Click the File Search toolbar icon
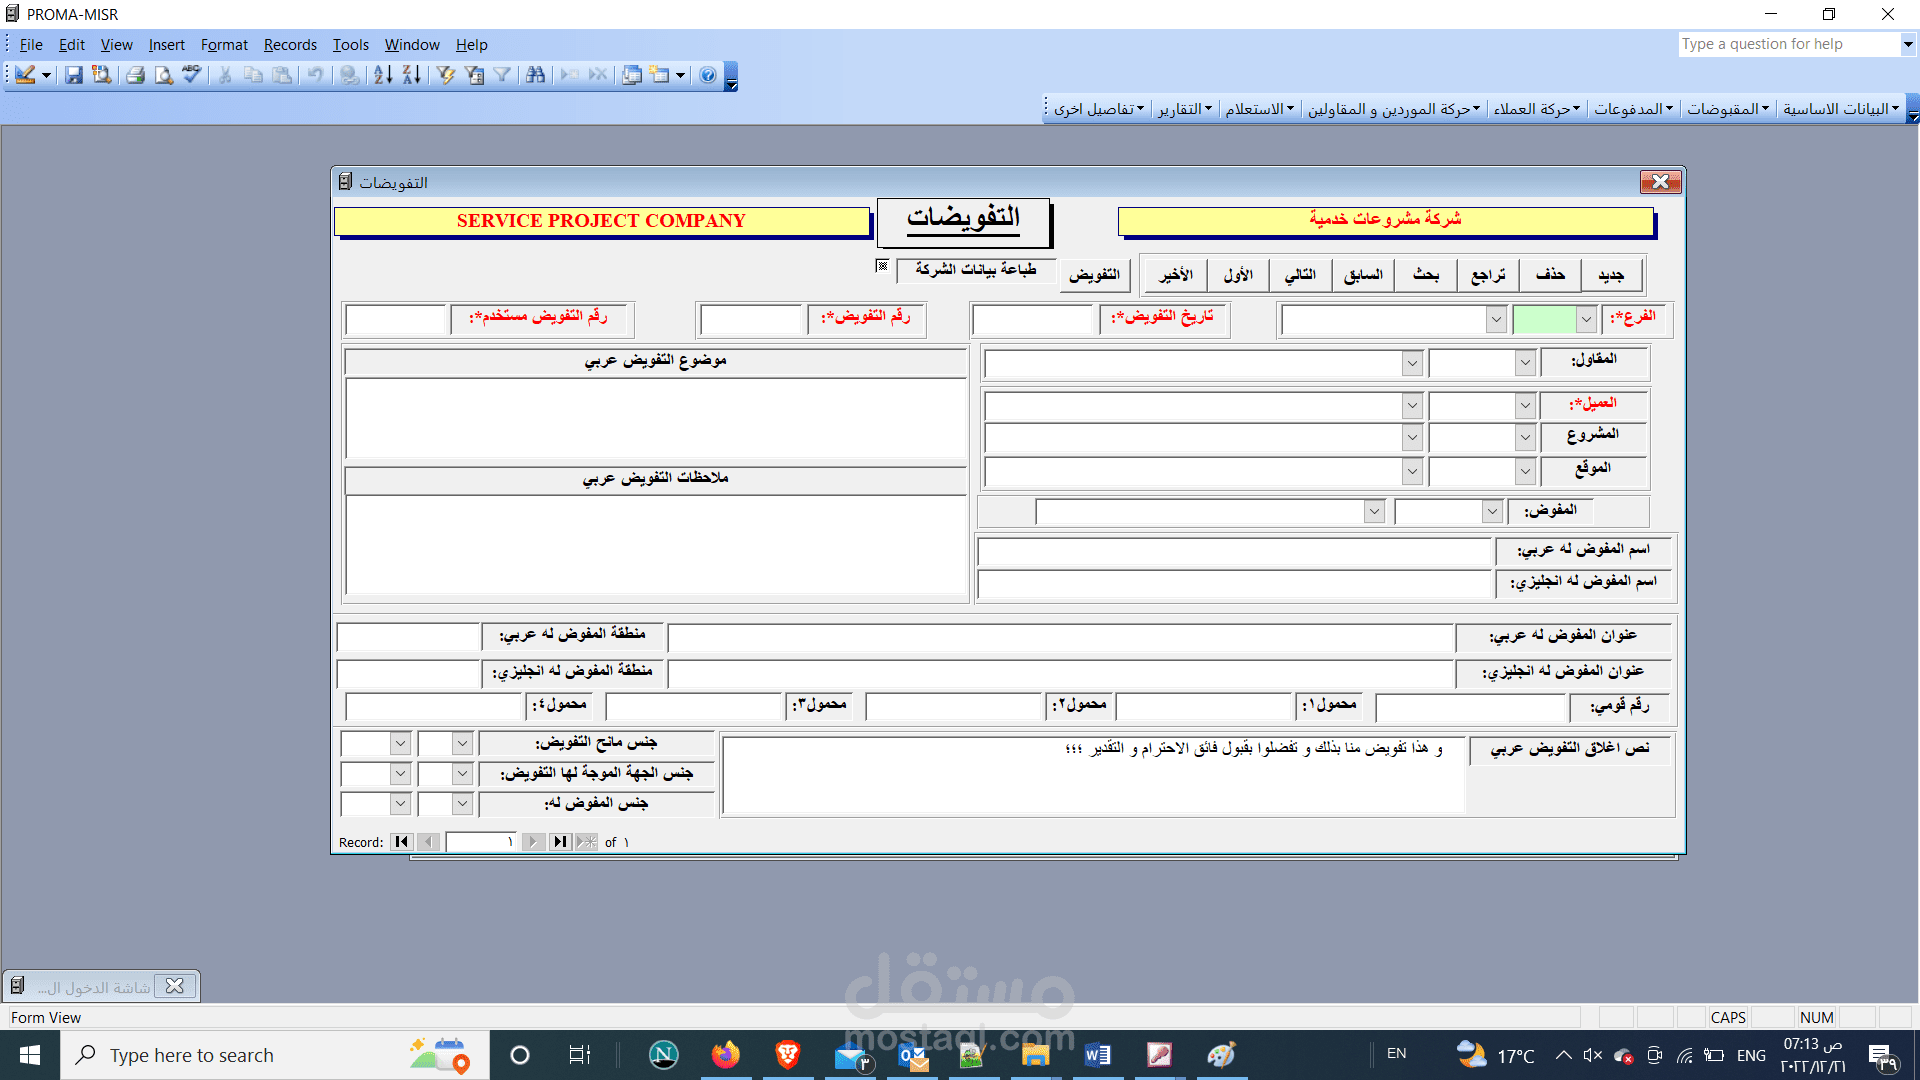Image resolution: width=1920 pixels, height=1080 pixels. click(102, 75)
